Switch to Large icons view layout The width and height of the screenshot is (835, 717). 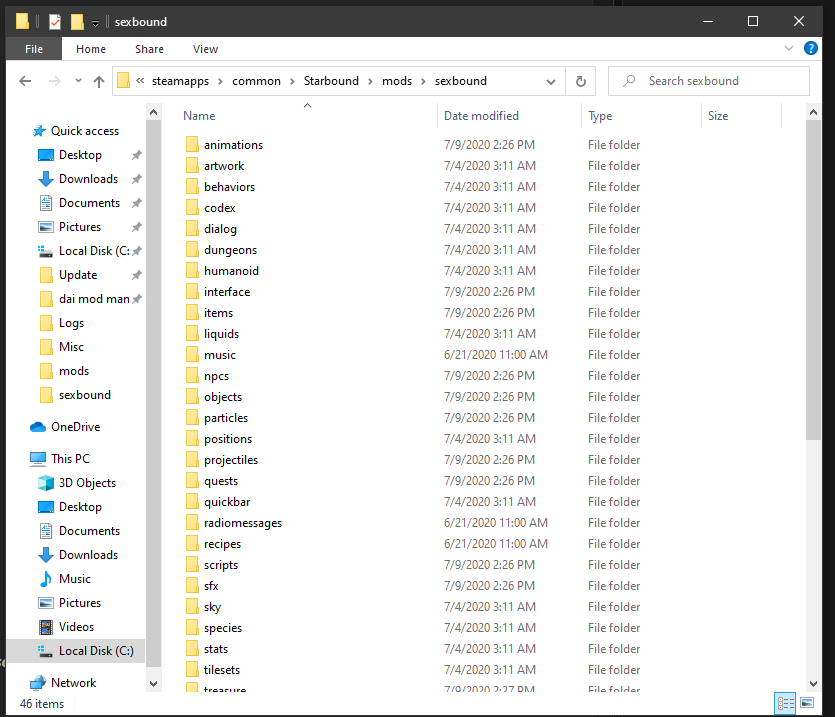click(807, 703)
